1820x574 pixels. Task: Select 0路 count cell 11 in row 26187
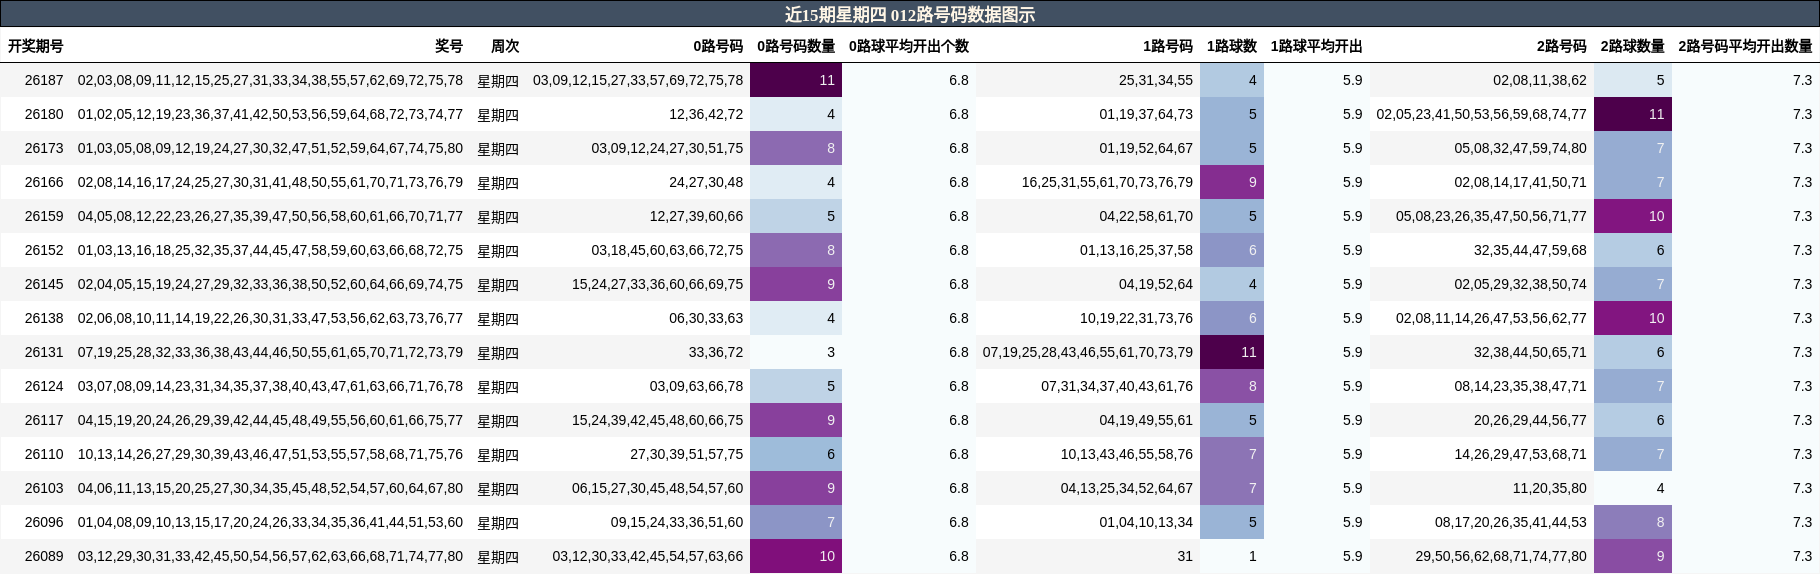[796, 80]
